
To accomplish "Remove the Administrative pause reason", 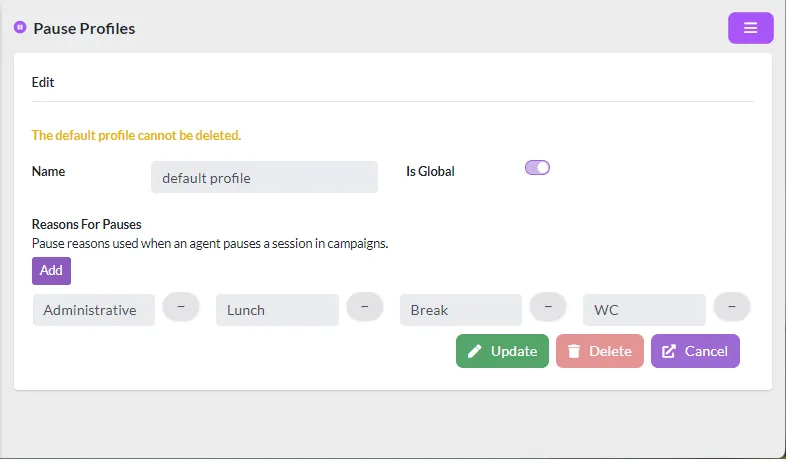I will 181,307.
